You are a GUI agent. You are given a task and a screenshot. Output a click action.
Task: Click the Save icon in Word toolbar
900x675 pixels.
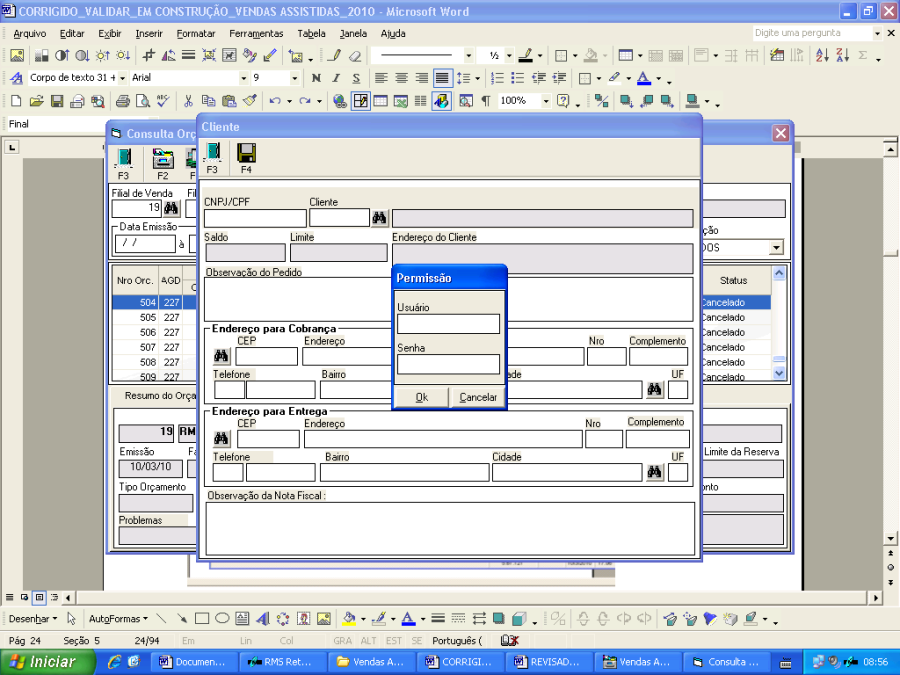(57, 102)
